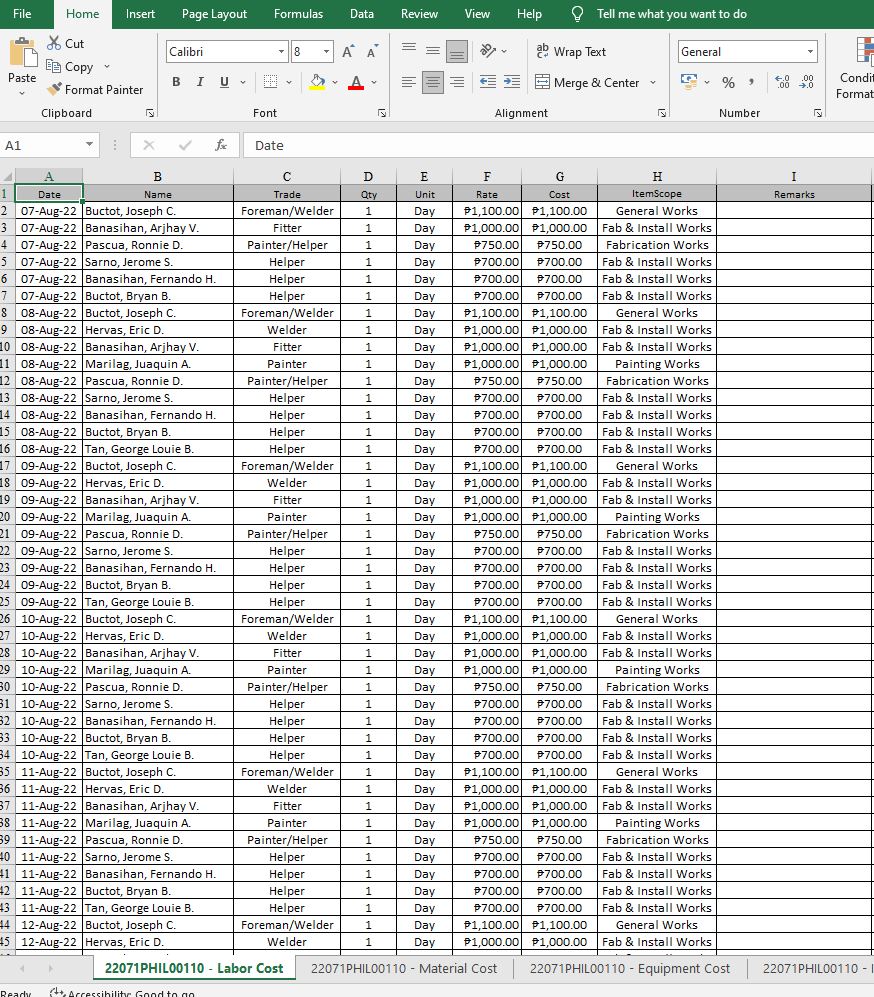Expand the Name Box dropdown arrow

(90, 145)
